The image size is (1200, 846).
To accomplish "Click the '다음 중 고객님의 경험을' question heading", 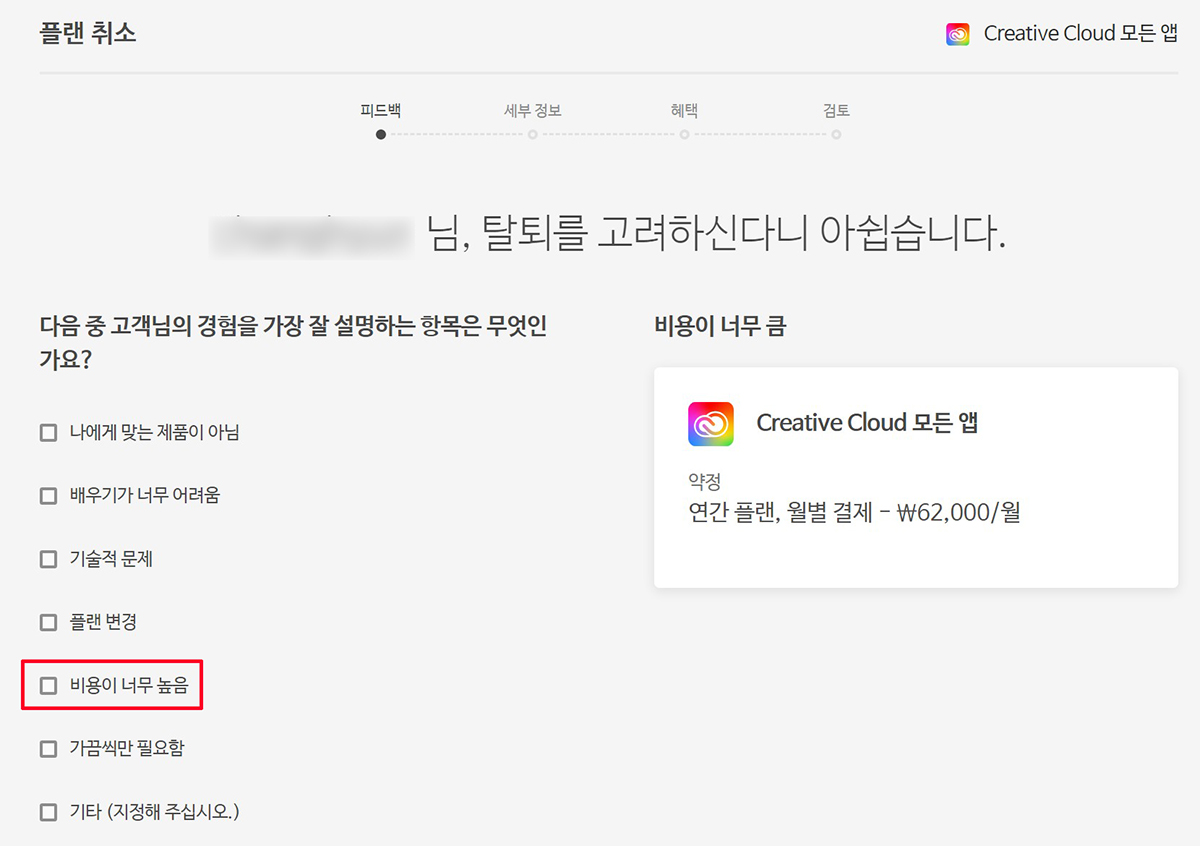I will tap(293, 342).
